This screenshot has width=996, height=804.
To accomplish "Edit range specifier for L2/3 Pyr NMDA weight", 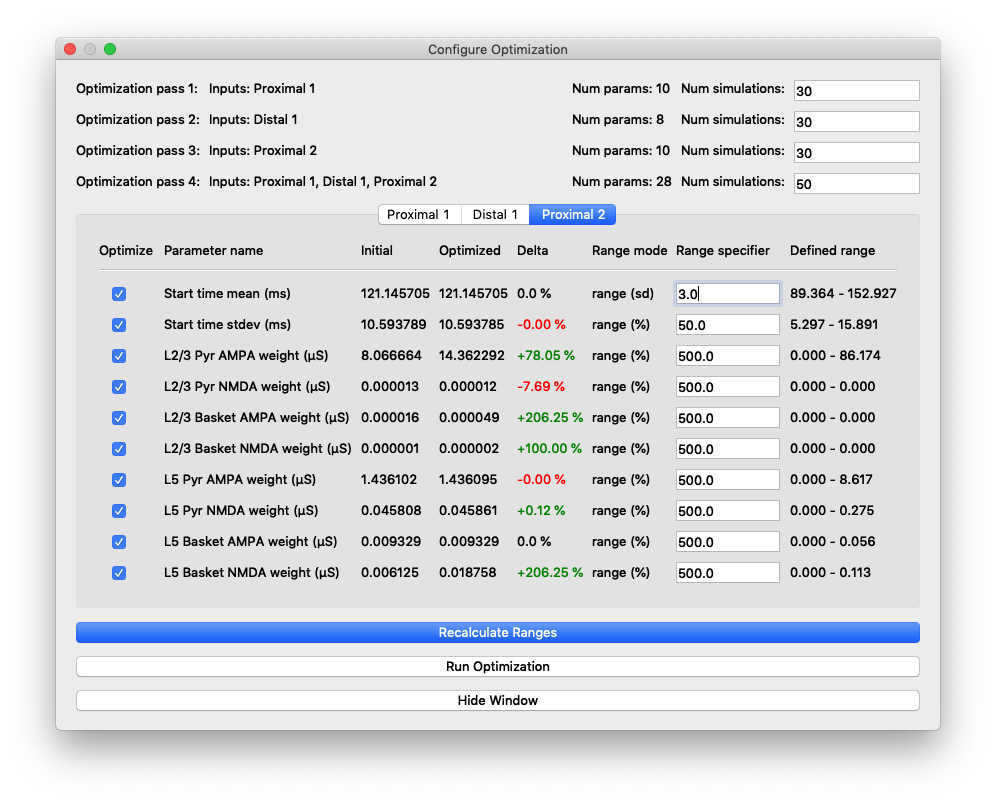I will point(727,387).
